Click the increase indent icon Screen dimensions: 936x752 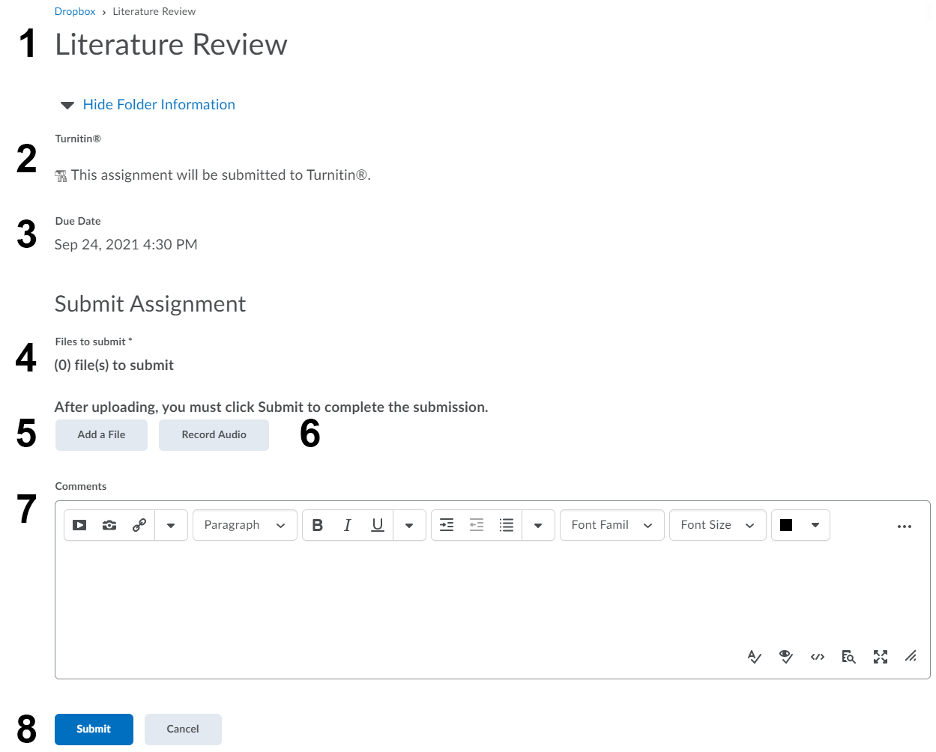coord(447,525)
